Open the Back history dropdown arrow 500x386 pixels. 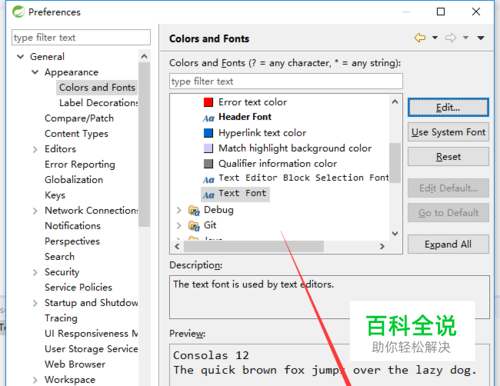[x=435, y=38]
